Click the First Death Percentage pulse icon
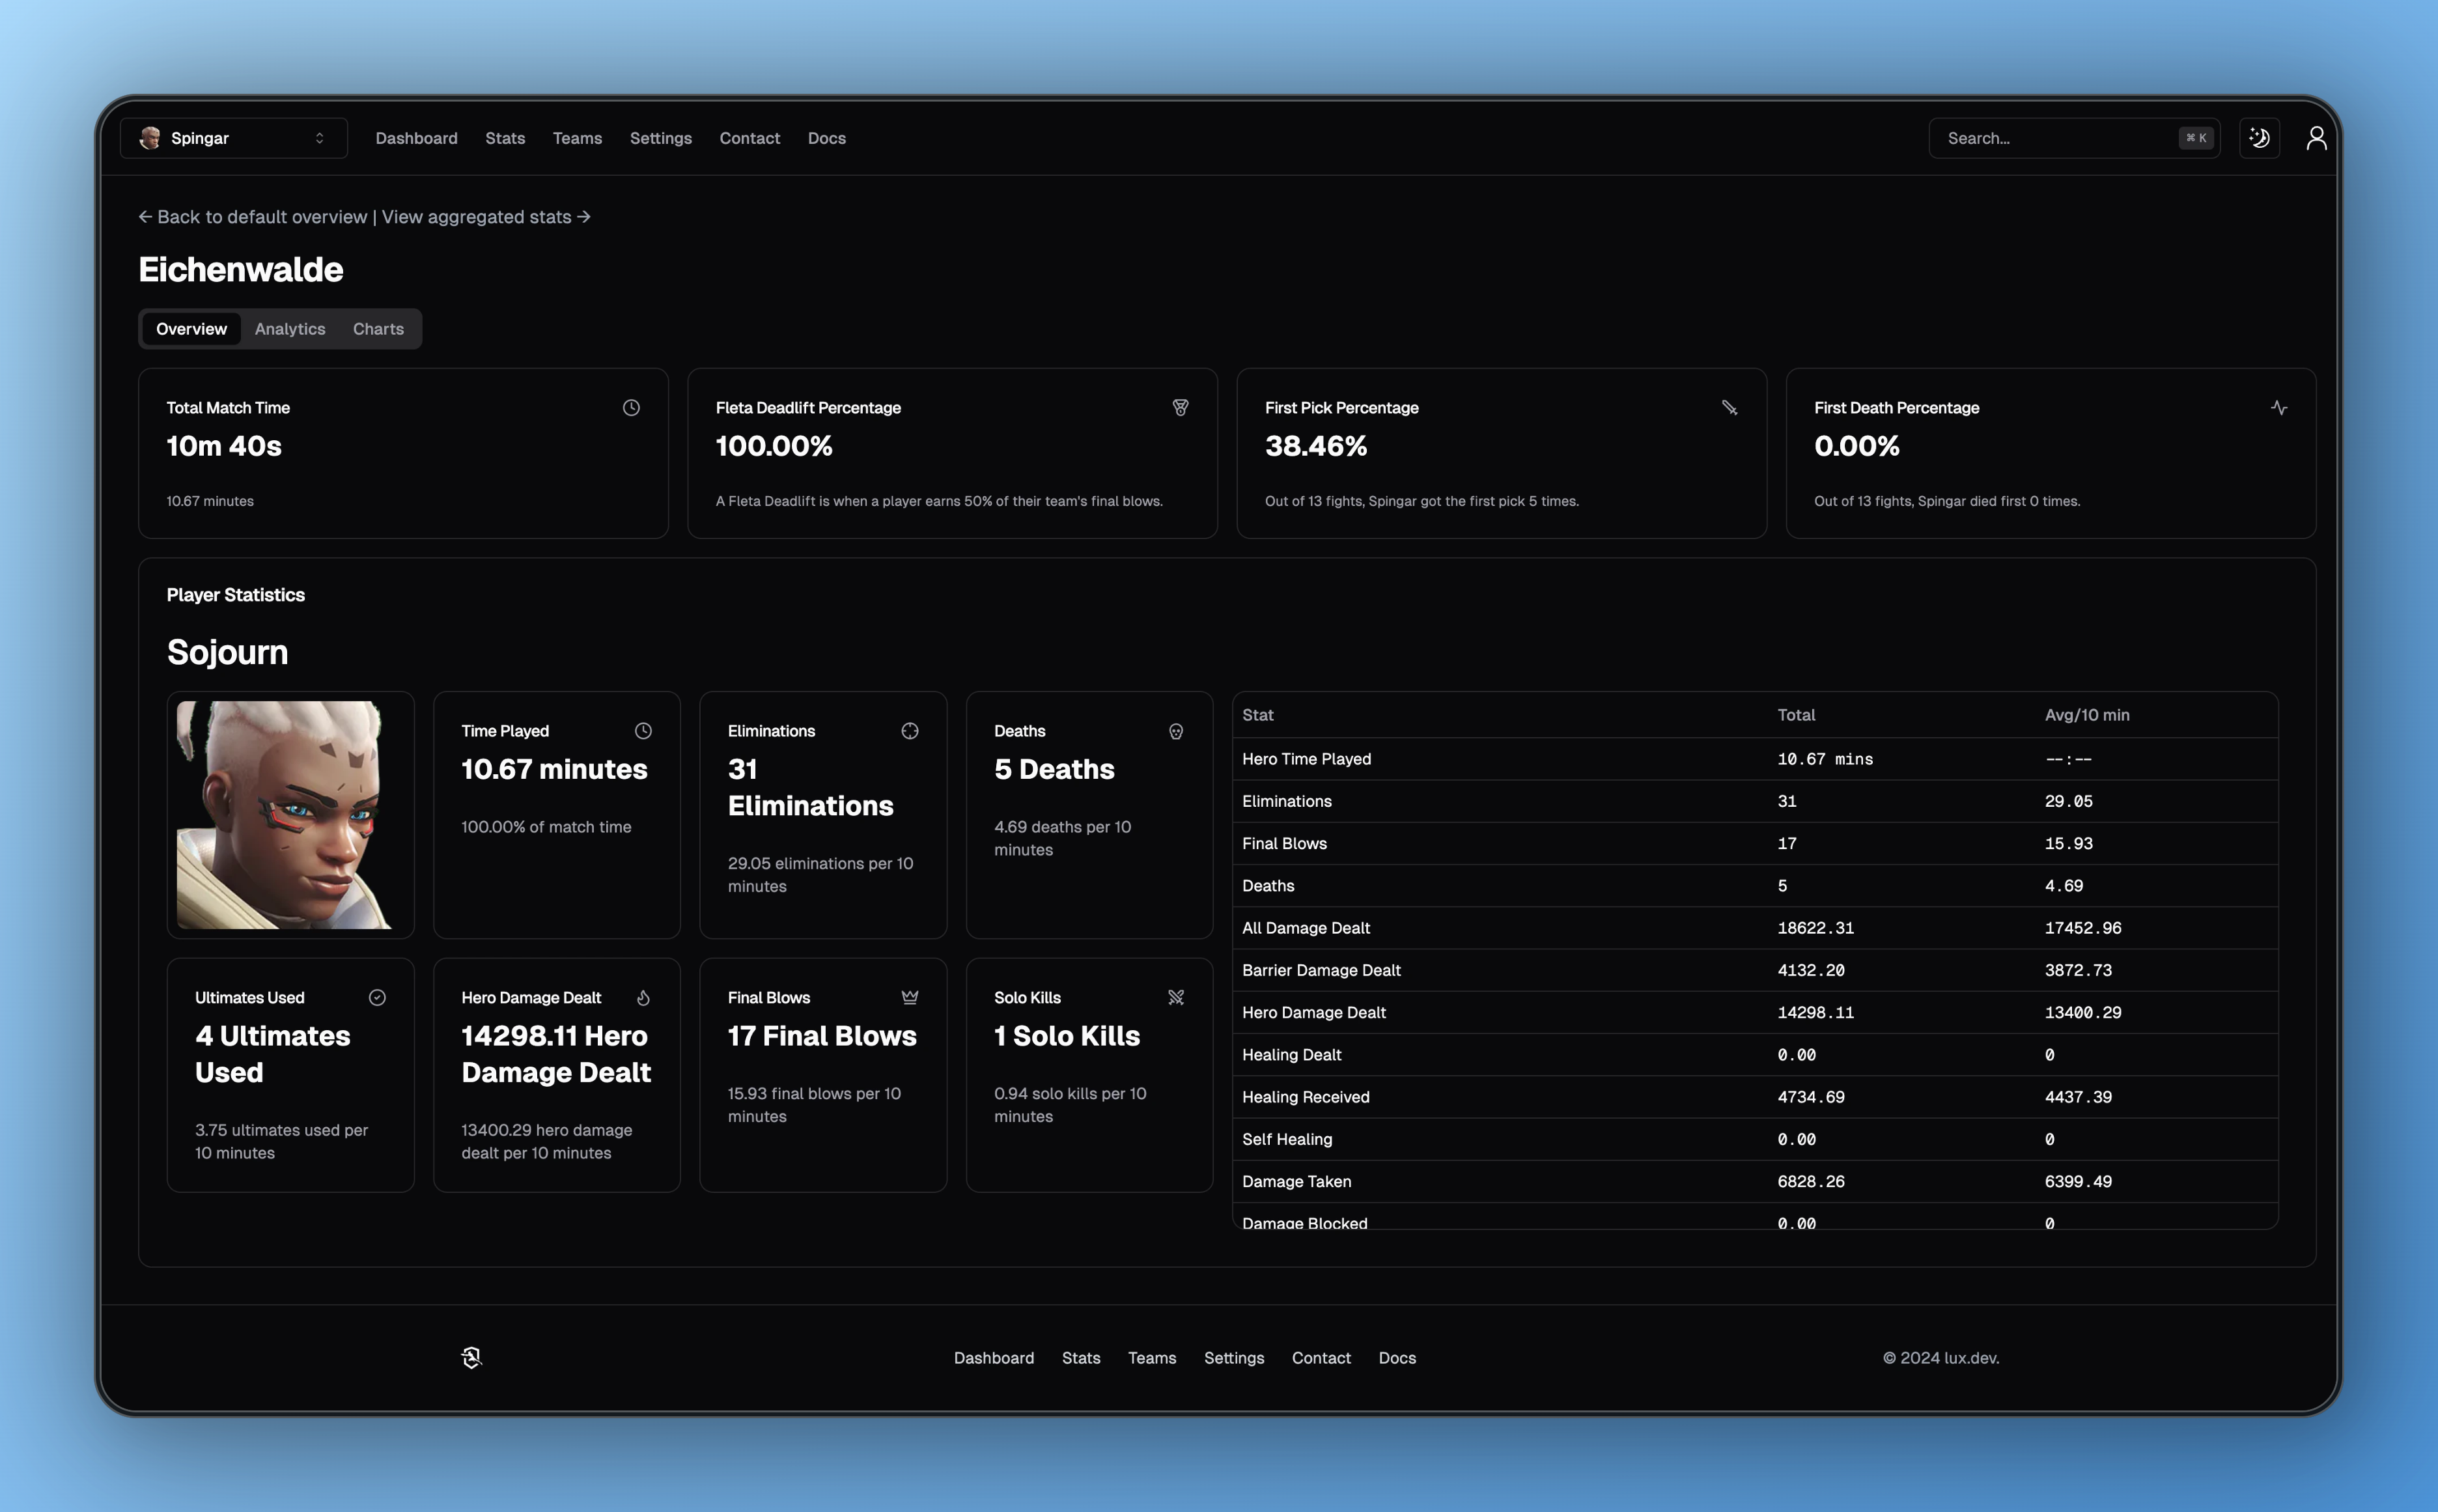Viewport: 2438px width, 1512px height. pyautogui.click(x=2278, y=408)
